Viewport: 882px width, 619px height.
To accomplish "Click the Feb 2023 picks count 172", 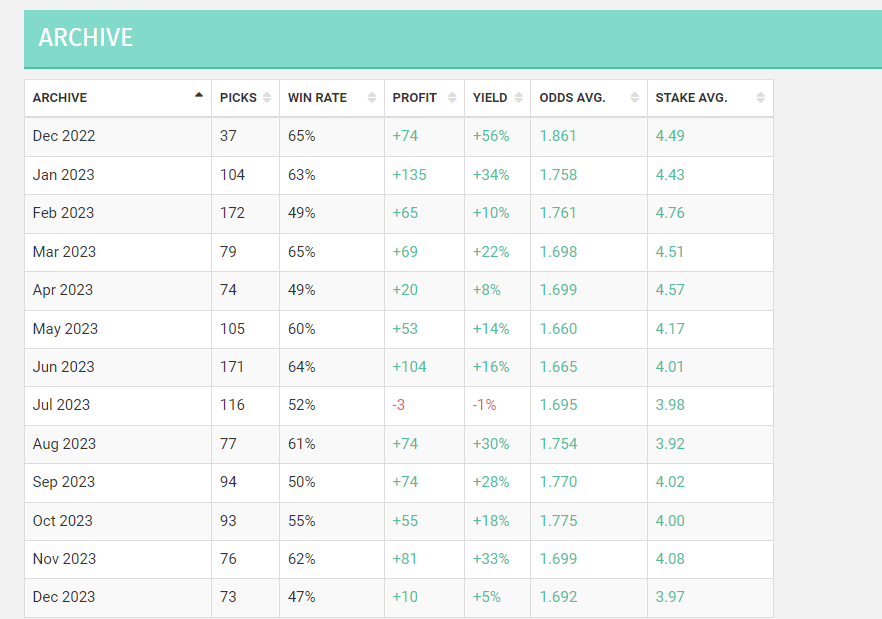I will 232,213.
